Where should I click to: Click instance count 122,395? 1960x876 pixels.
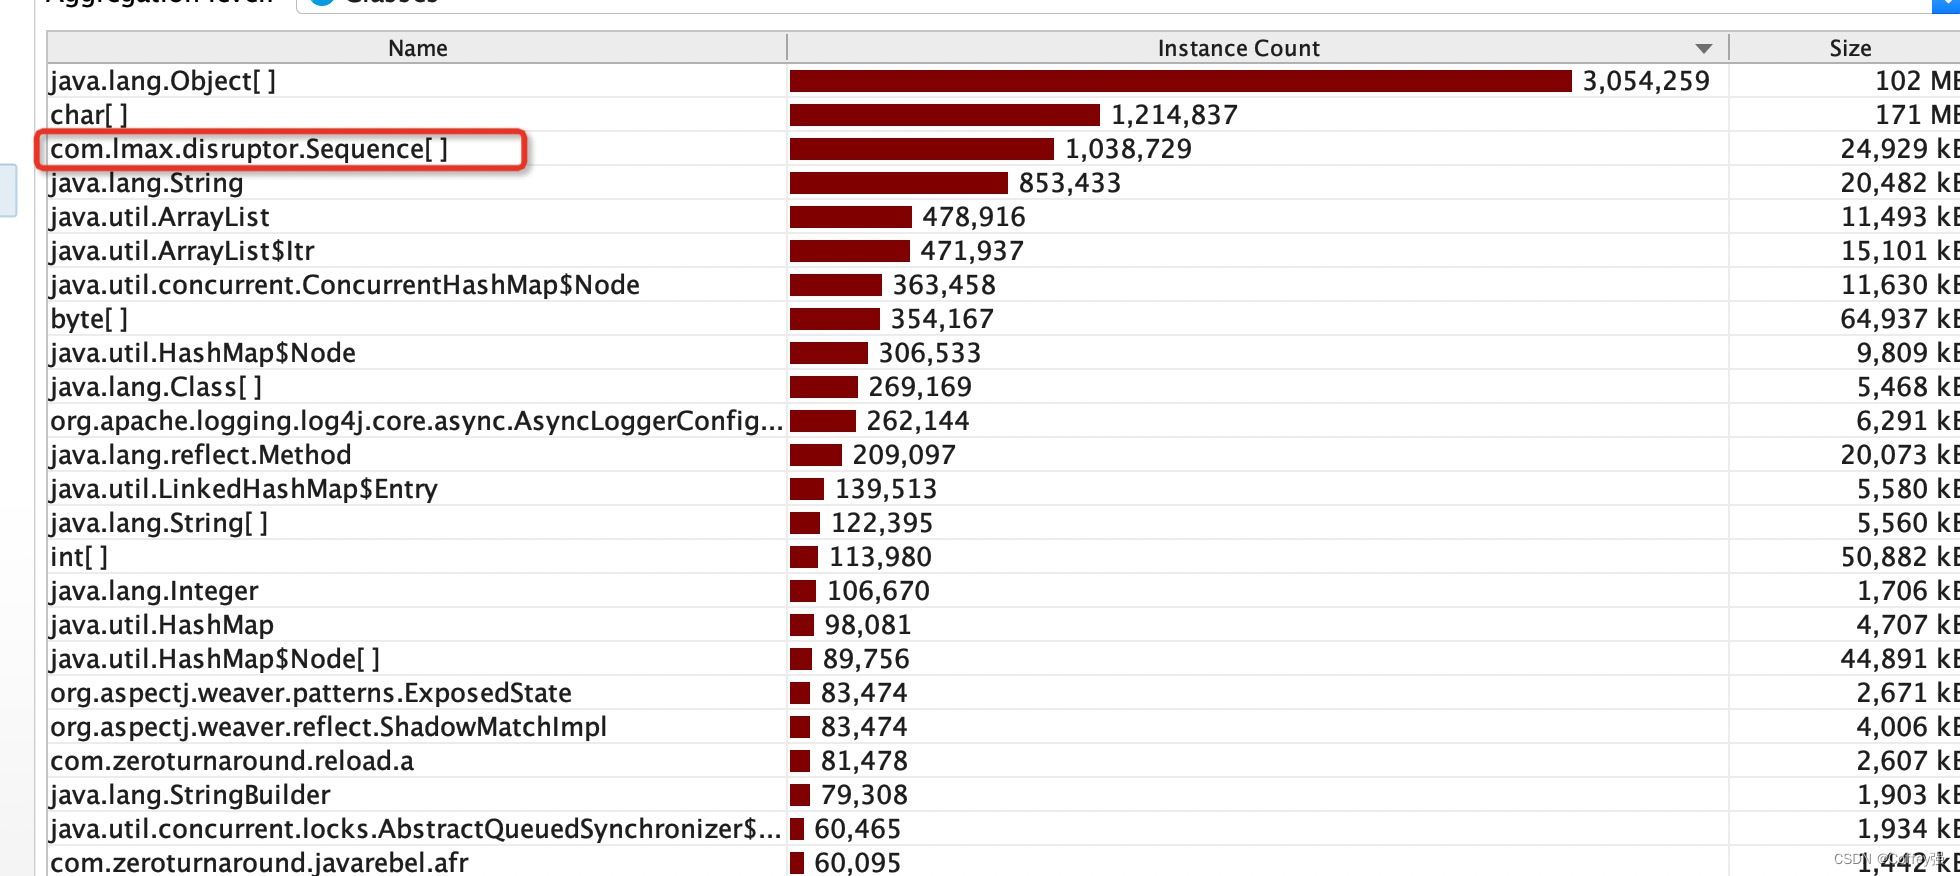tap(882, 523)
